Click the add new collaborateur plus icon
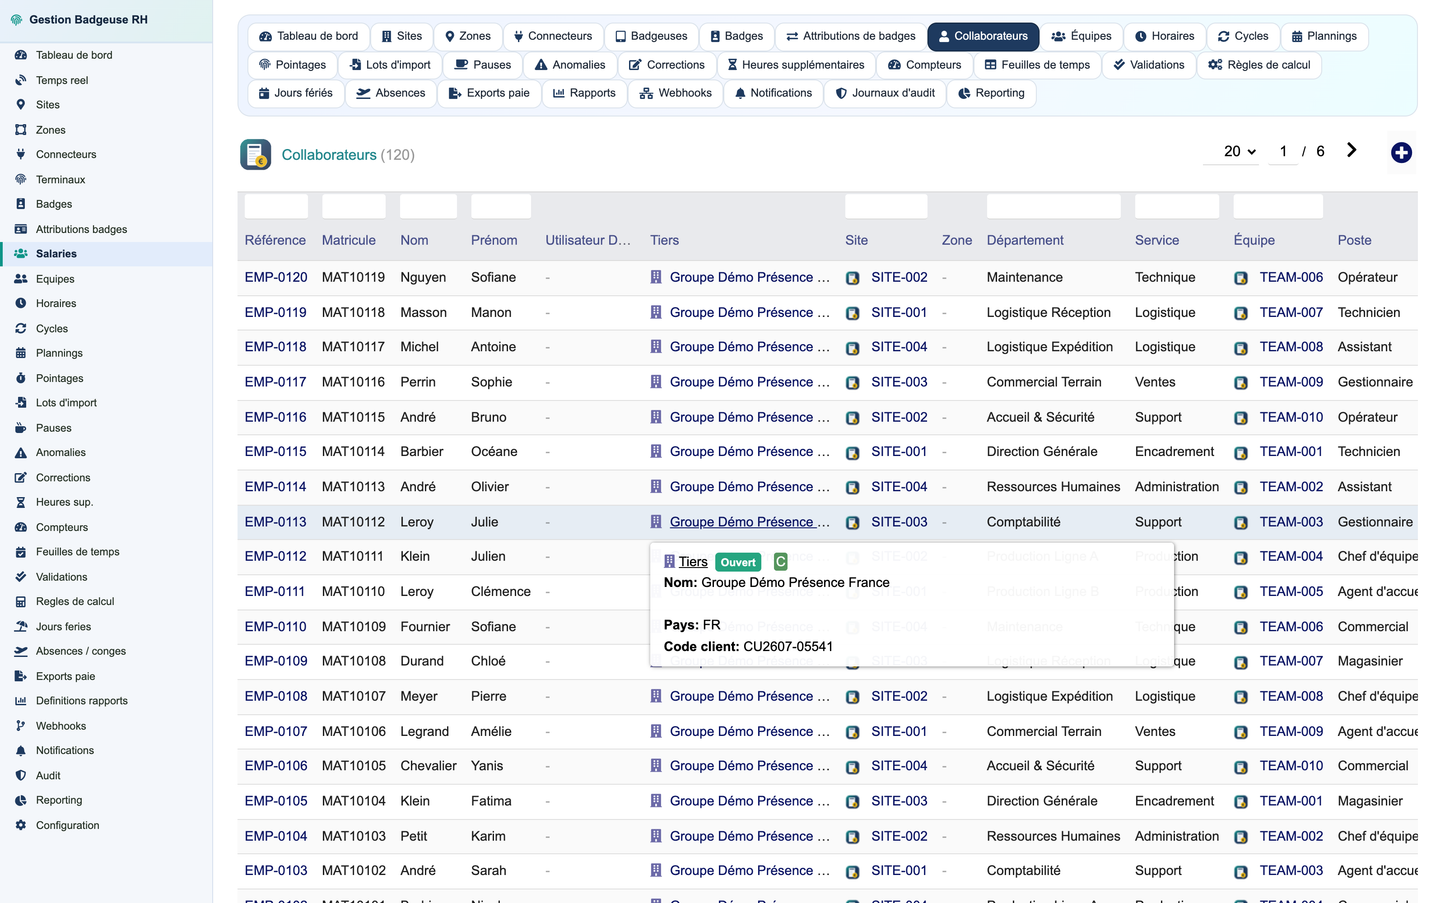The width and height of the screenshot is (1445, 903). tap(1401, 153)
